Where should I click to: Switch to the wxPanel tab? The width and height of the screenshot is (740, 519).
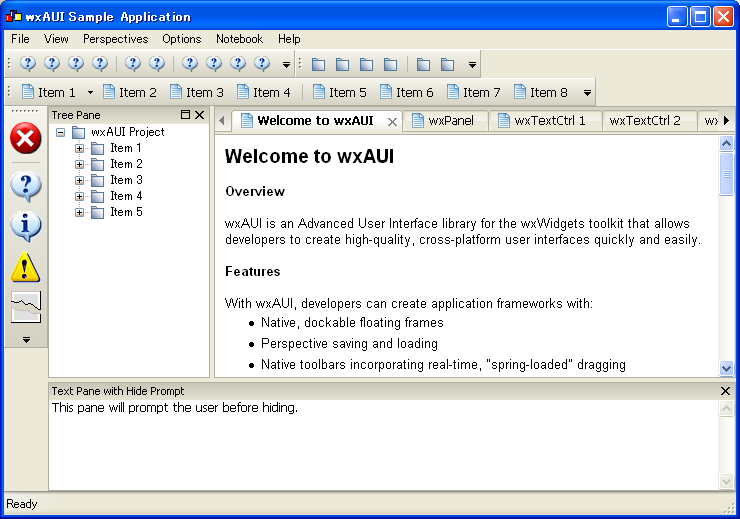click(x=446, y=121)
